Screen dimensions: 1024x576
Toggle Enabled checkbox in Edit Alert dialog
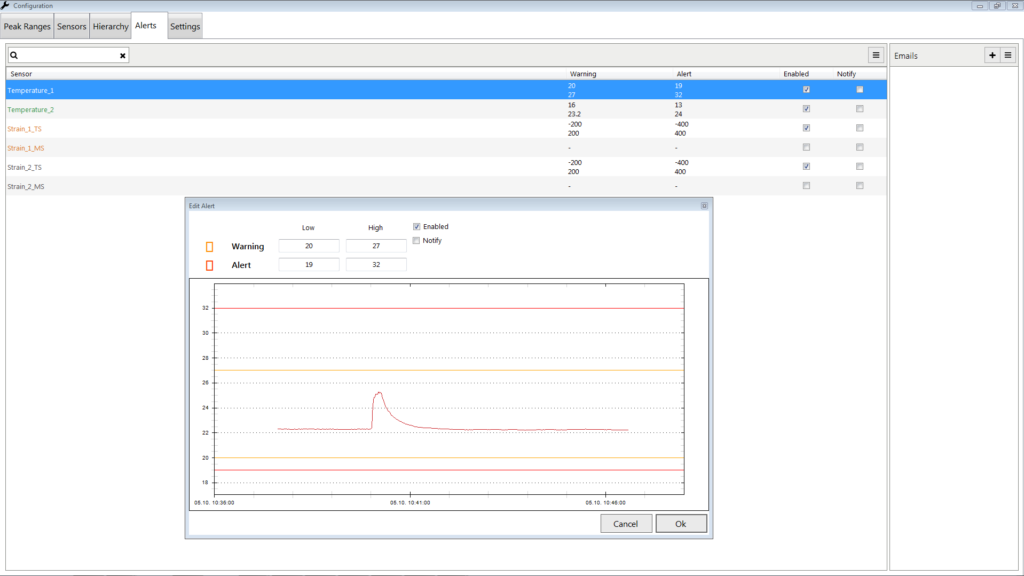pos(417,227)
